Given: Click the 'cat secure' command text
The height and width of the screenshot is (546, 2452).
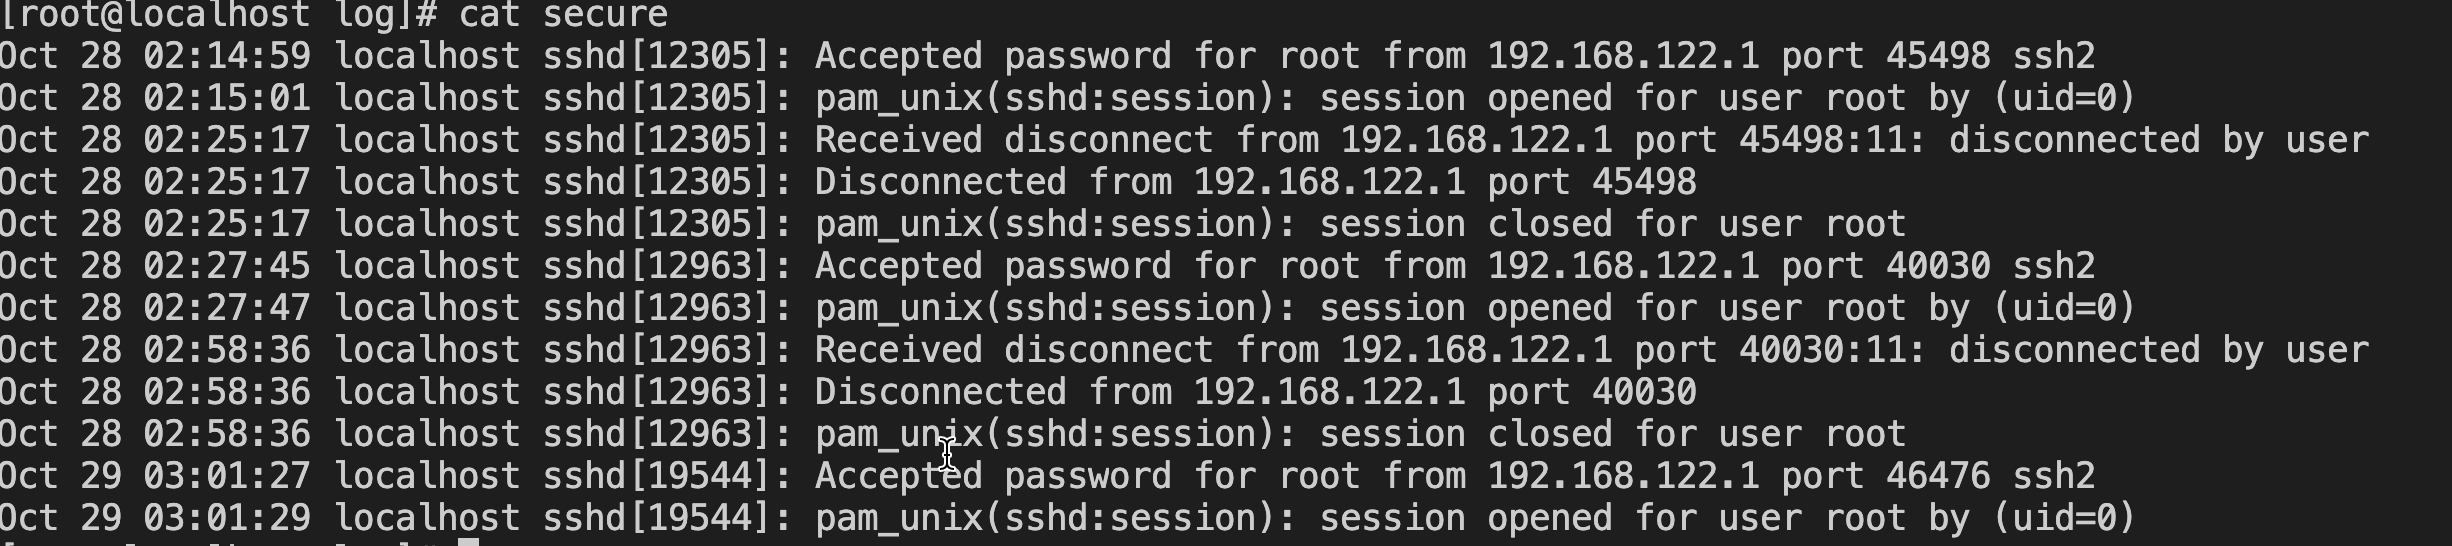Looking at the screenshot, I should (563, 14).
